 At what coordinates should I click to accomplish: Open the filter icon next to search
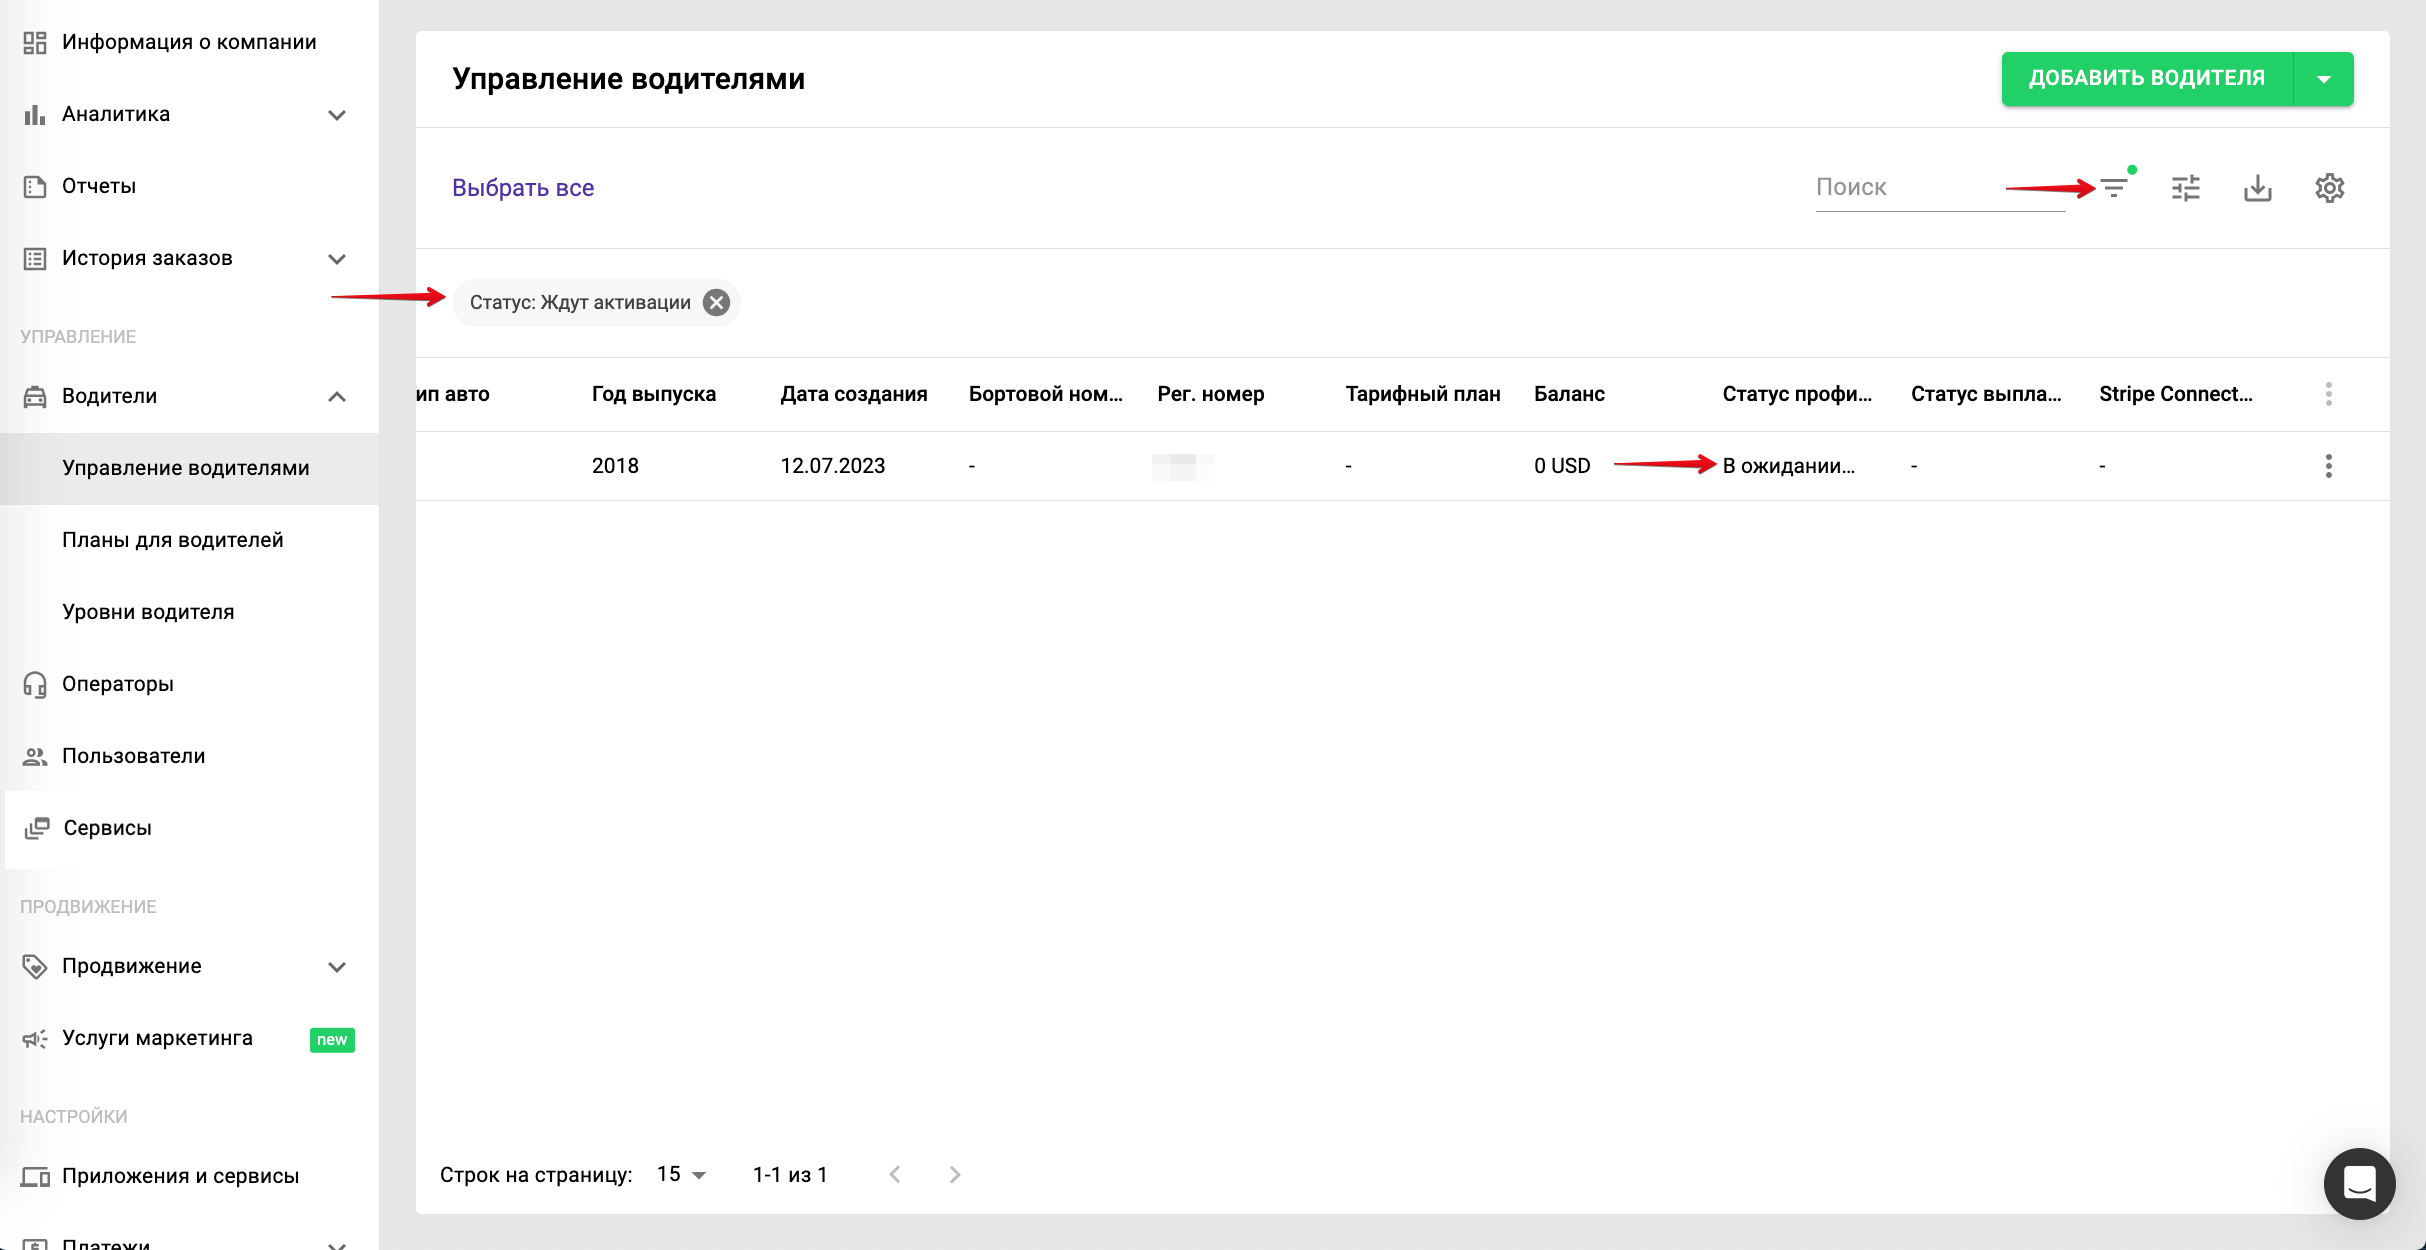[2114, 188]
